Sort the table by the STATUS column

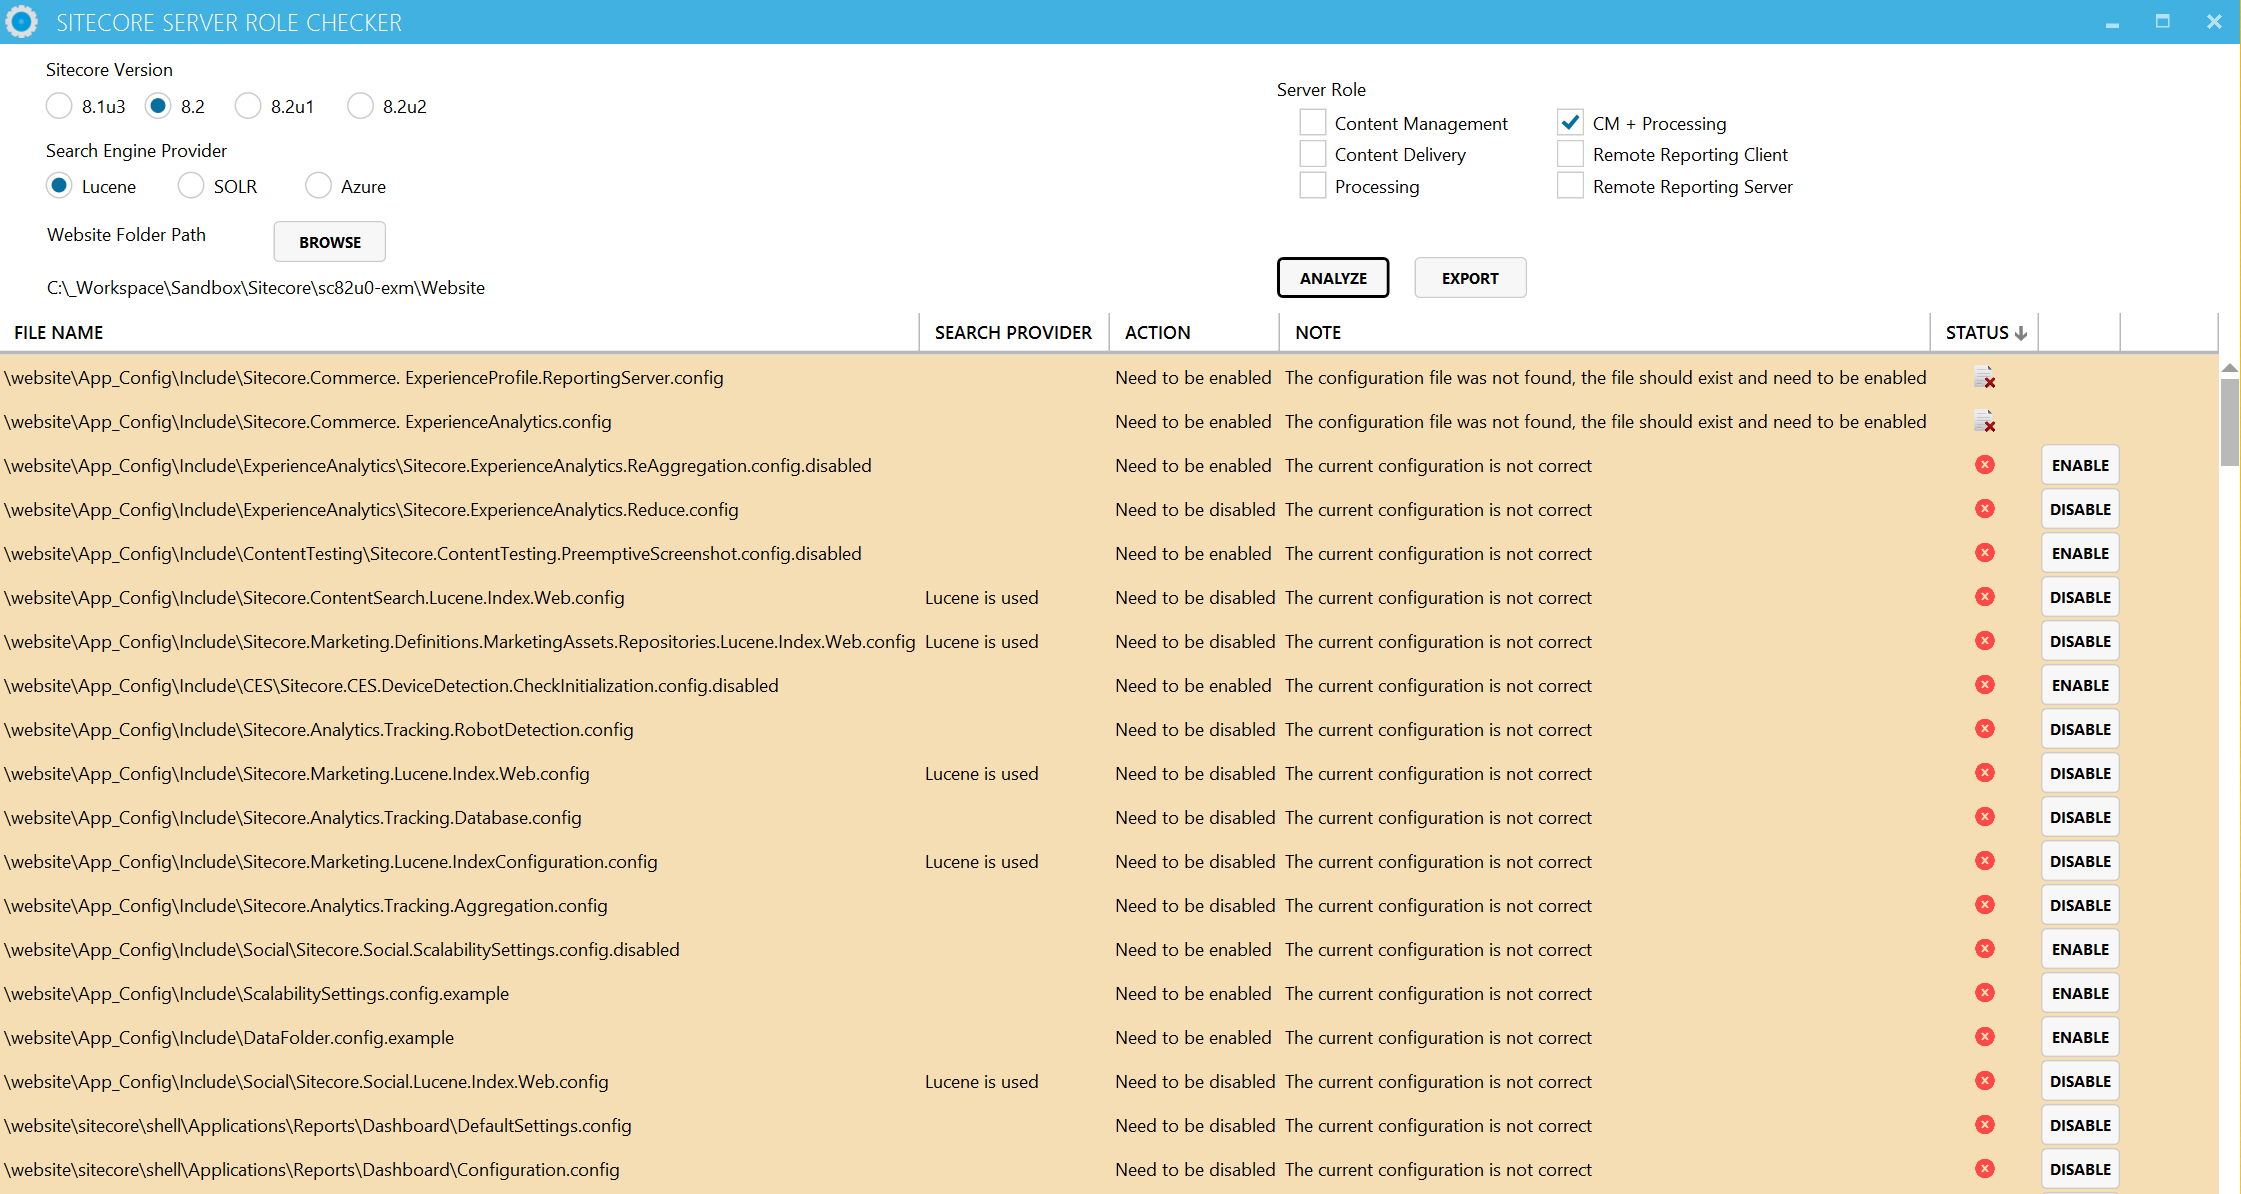point(1984,332)
